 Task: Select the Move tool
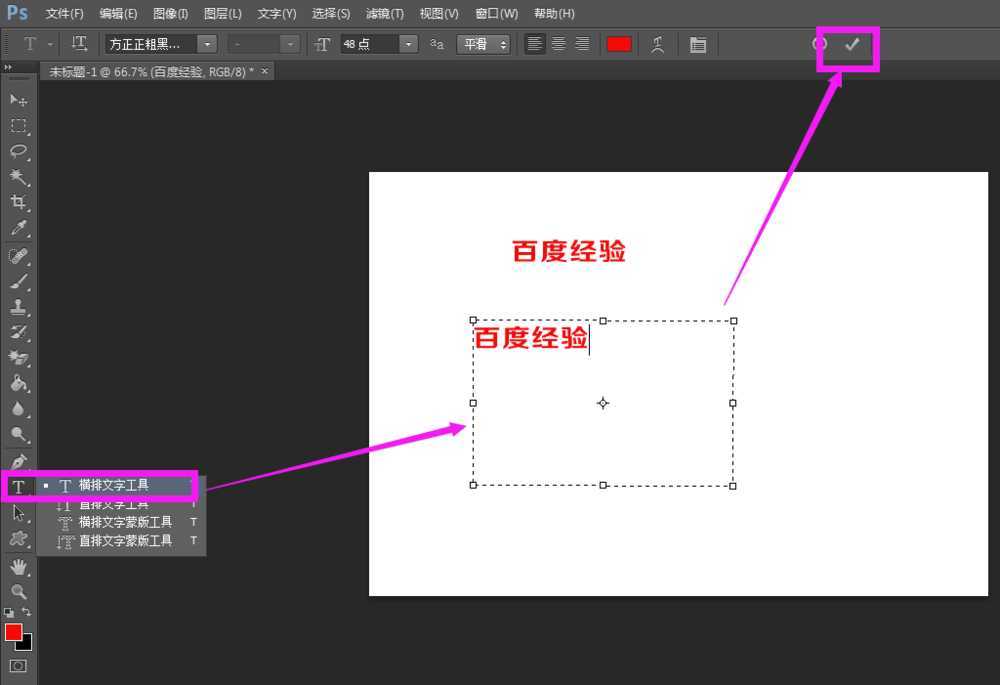pyautogui.click(x=18, y=100)
